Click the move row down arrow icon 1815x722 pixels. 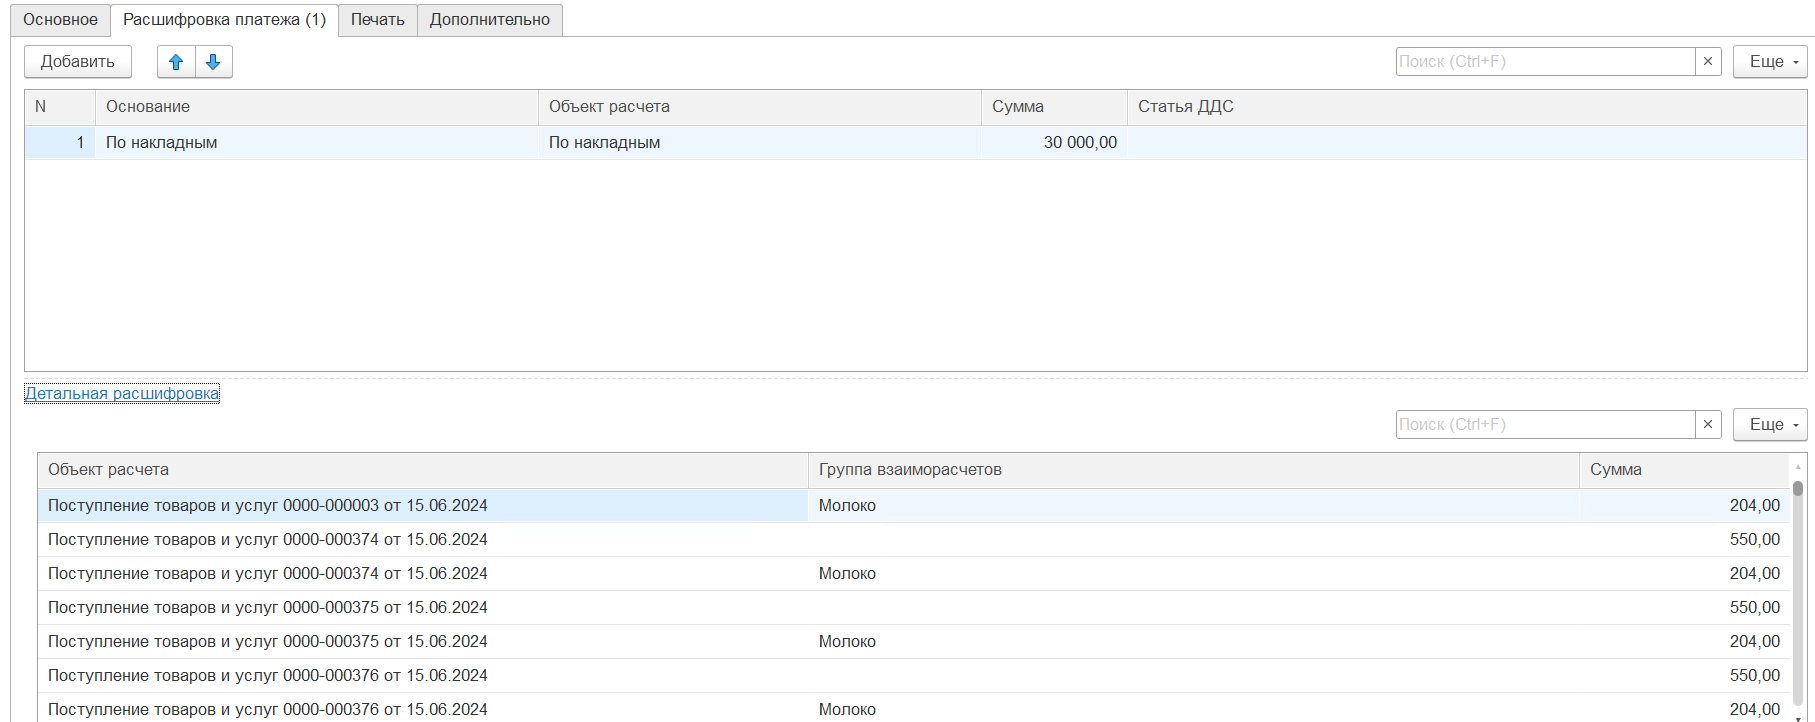(x=213, y=62)
